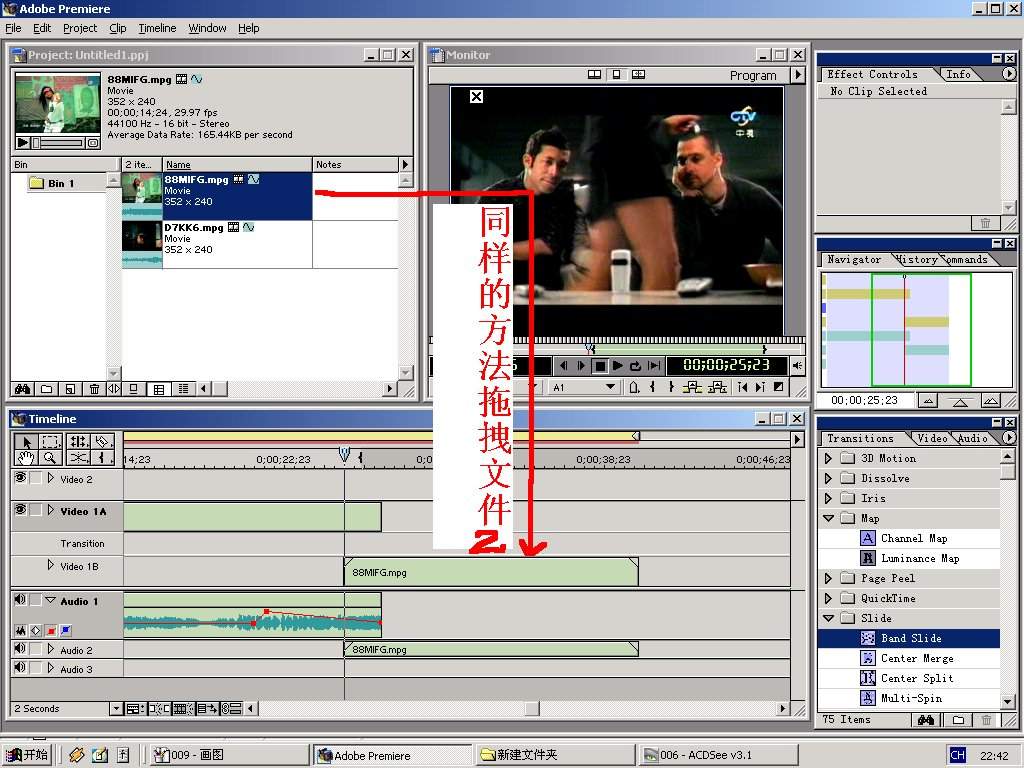Select the Razor tool in Timeline
This screenshot has height=768, width=1024.
click(x=103, y=441)
